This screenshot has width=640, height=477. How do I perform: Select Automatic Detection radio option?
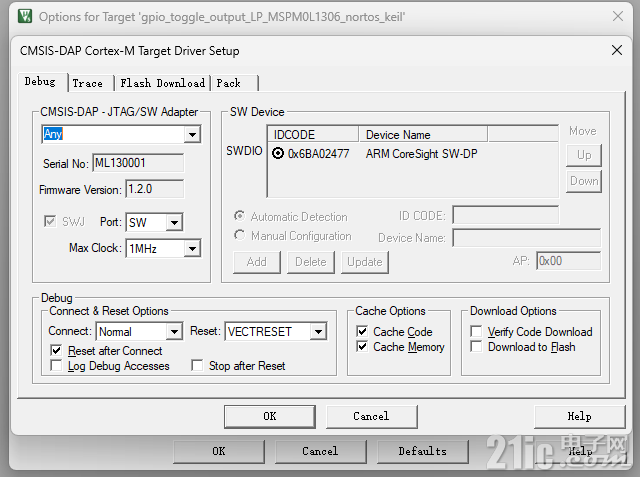pos(240,216)
